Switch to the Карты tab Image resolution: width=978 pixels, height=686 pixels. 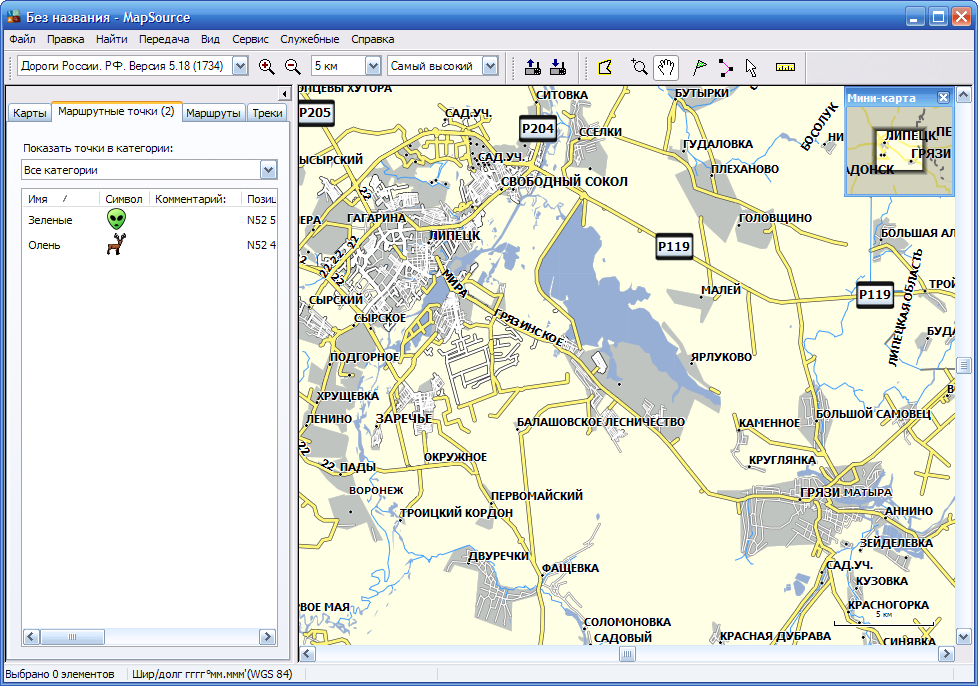tap(29, 113)
